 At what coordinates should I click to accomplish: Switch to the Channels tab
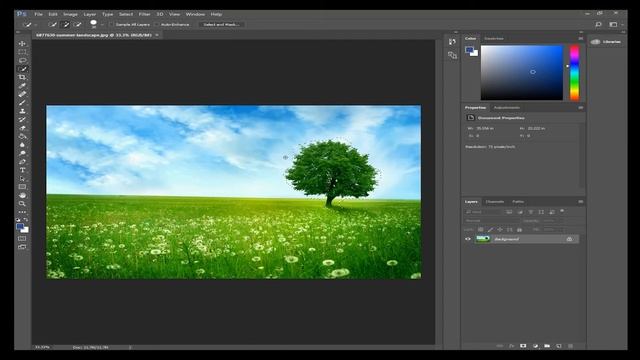pos(495,202)
